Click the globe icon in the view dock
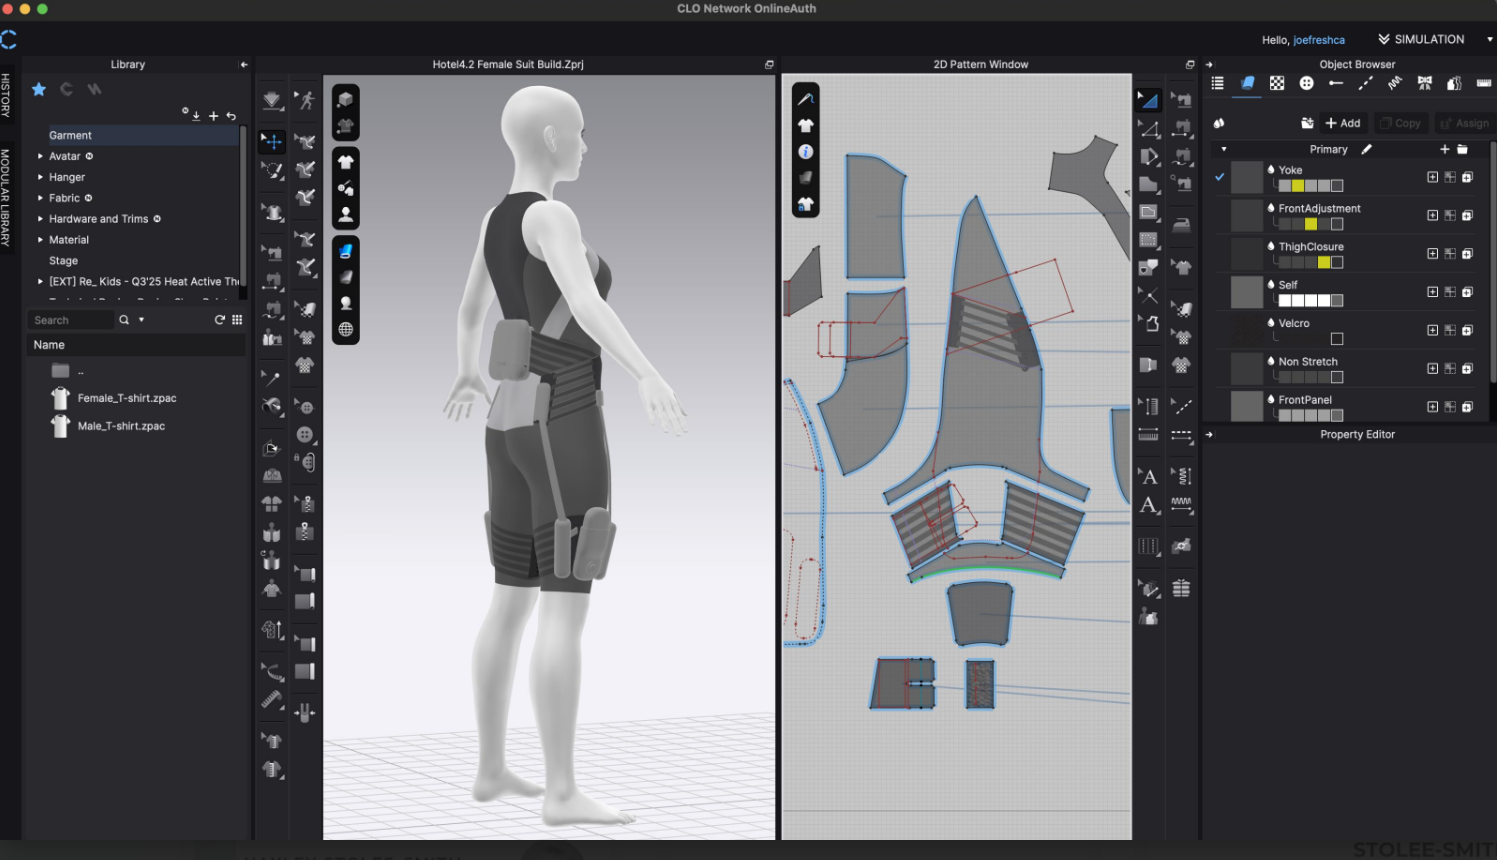The image size is (1497, 860). pyautogui.click(x=345, y=329)
